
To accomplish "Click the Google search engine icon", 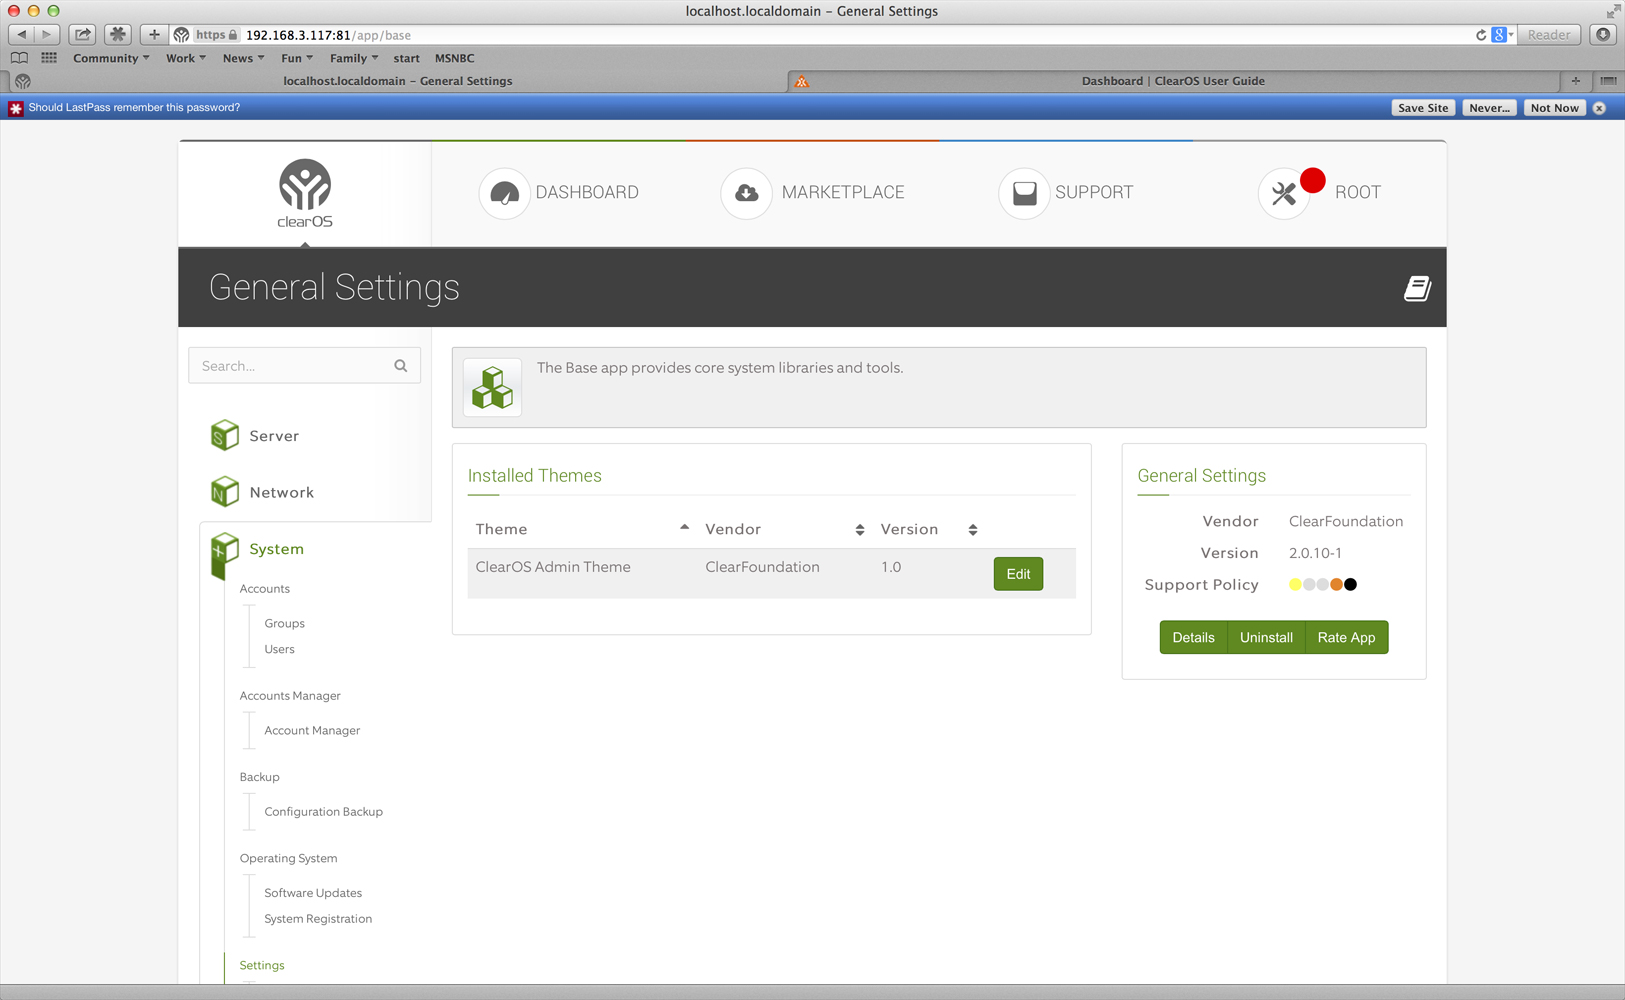I will tap(1499, 35).
